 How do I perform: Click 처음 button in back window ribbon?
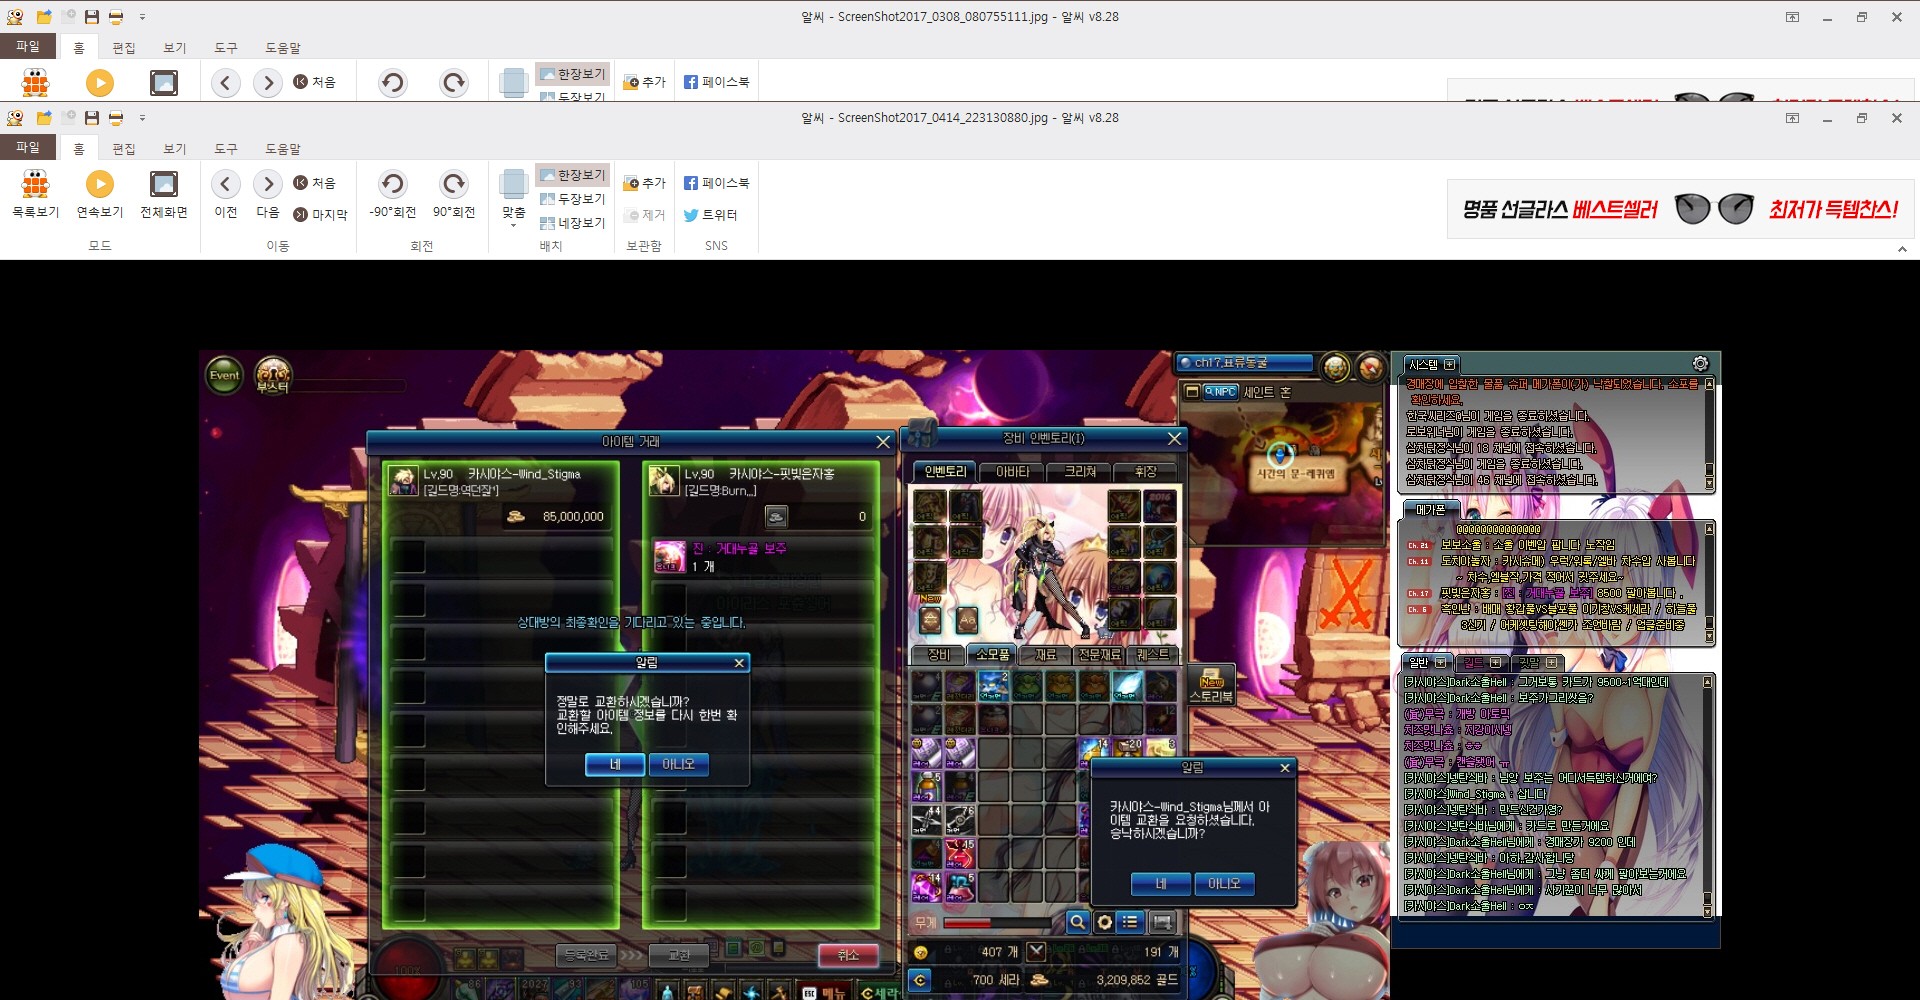click(x=314, y=82)
